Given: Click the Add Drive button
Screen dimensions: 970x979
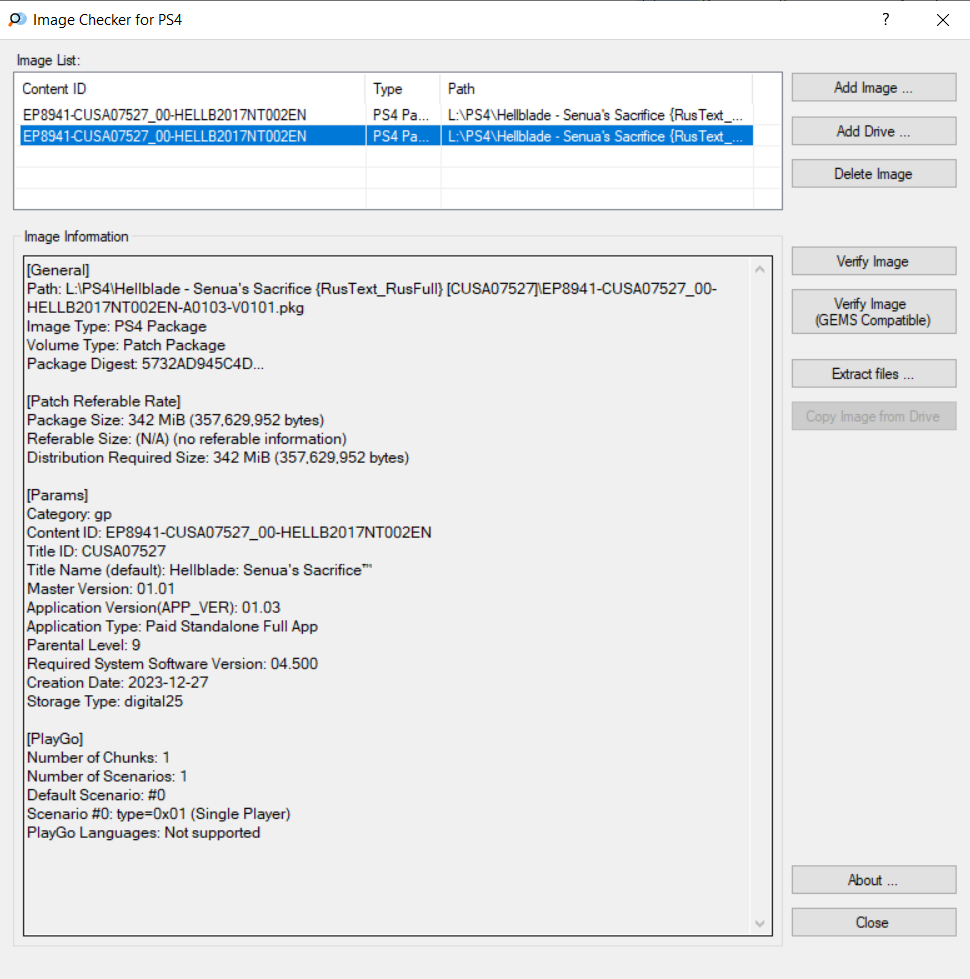Looking at the screenshot, I should [x=873, y=131].
